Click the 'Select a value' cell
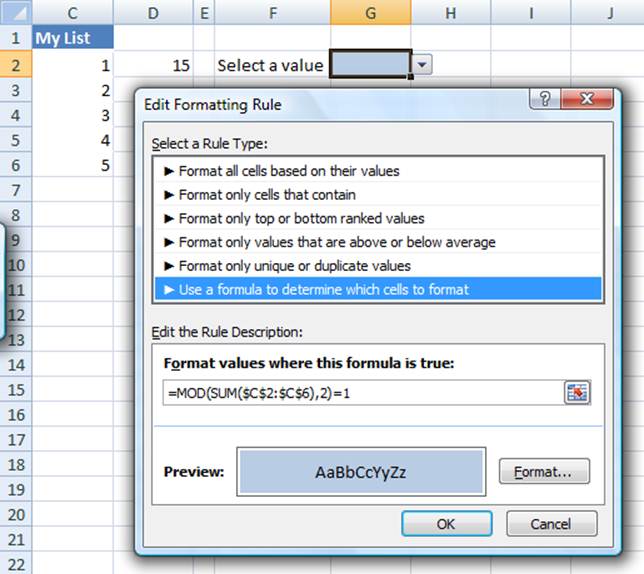This screenshot has height=574, width=644. point(270,65)
